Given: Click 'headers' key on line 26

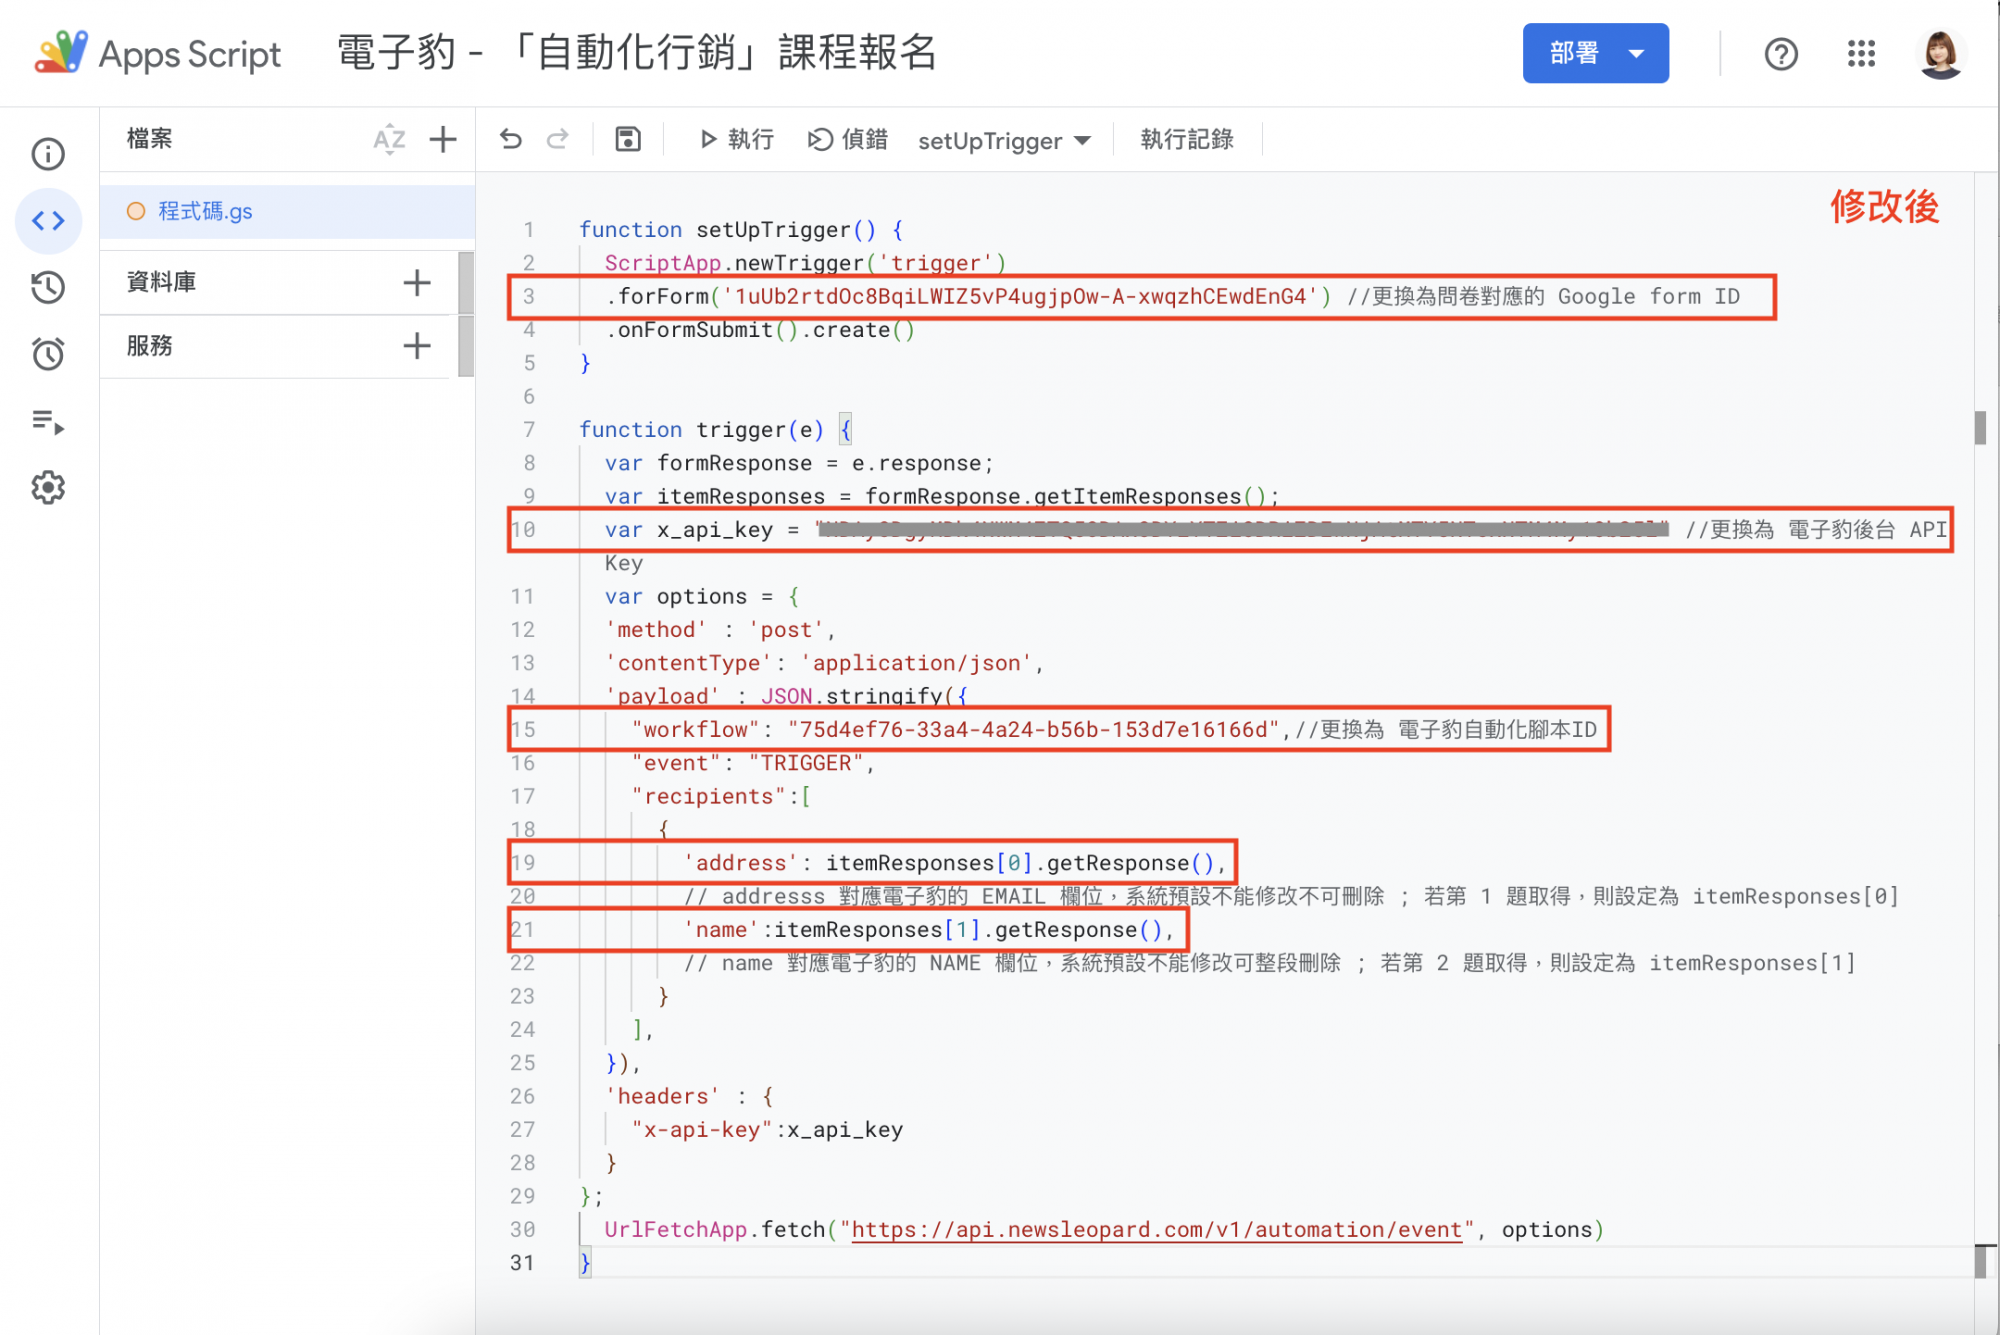Looking at the screenshot, I should [662, 1096].
